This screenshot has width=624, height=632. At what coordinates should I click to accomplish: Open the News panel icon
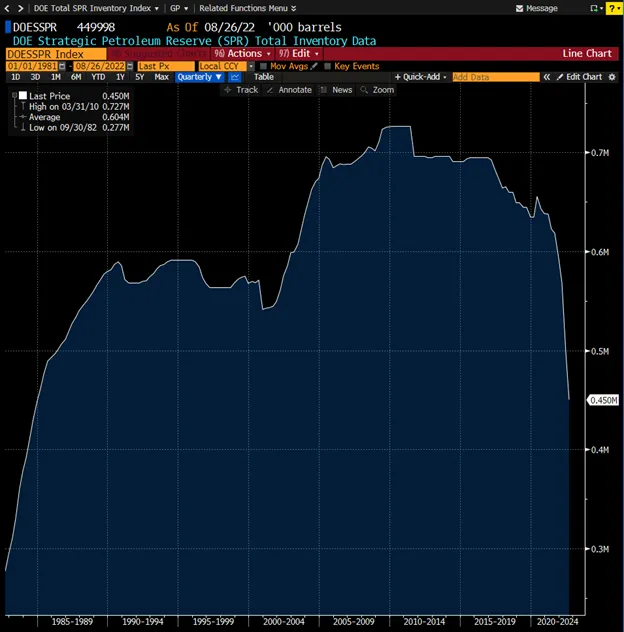point(336,90)
